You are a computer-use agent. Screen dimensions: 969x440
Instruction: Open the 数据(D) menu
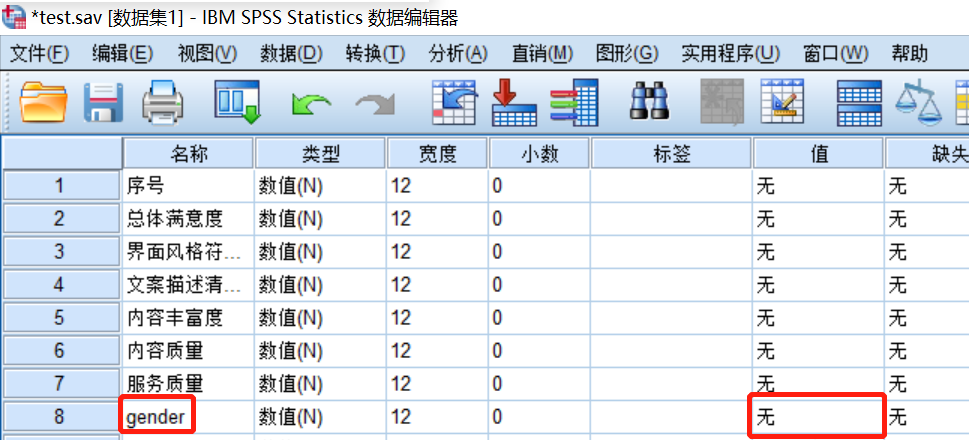click(x=291, y=54)
